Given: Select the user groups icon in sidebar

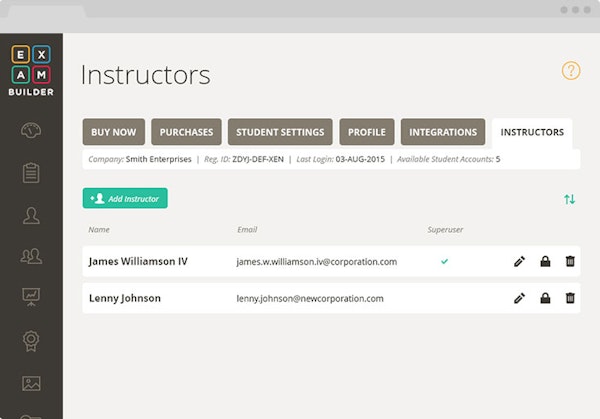Looking at the screenshot, I should [31, 256].
